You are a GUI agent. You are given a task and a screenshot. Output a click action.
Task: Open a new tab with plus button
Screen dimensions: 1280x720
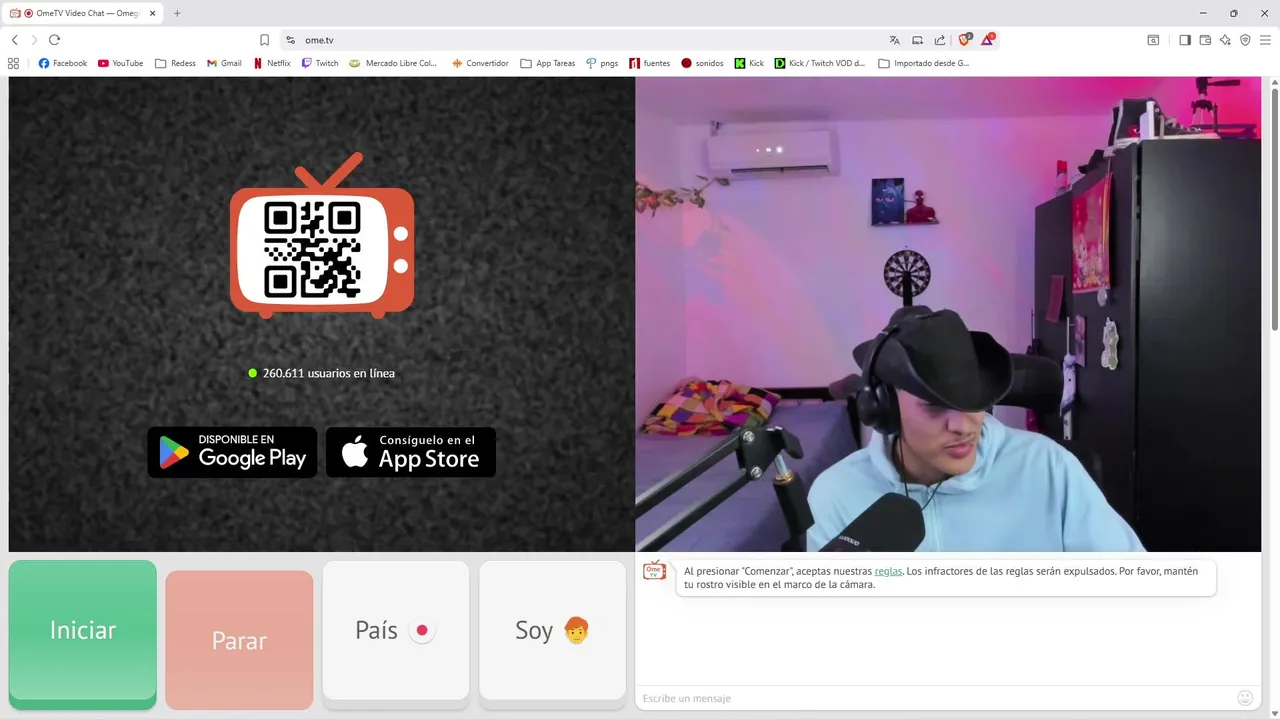pos(177,13)
